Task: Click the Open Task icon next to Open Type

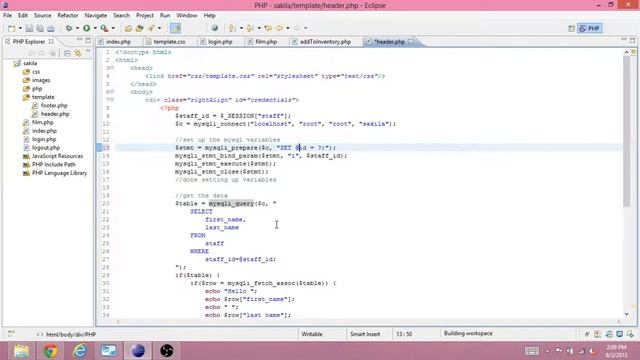Action: pyautogui.click(x=139, y=28)
